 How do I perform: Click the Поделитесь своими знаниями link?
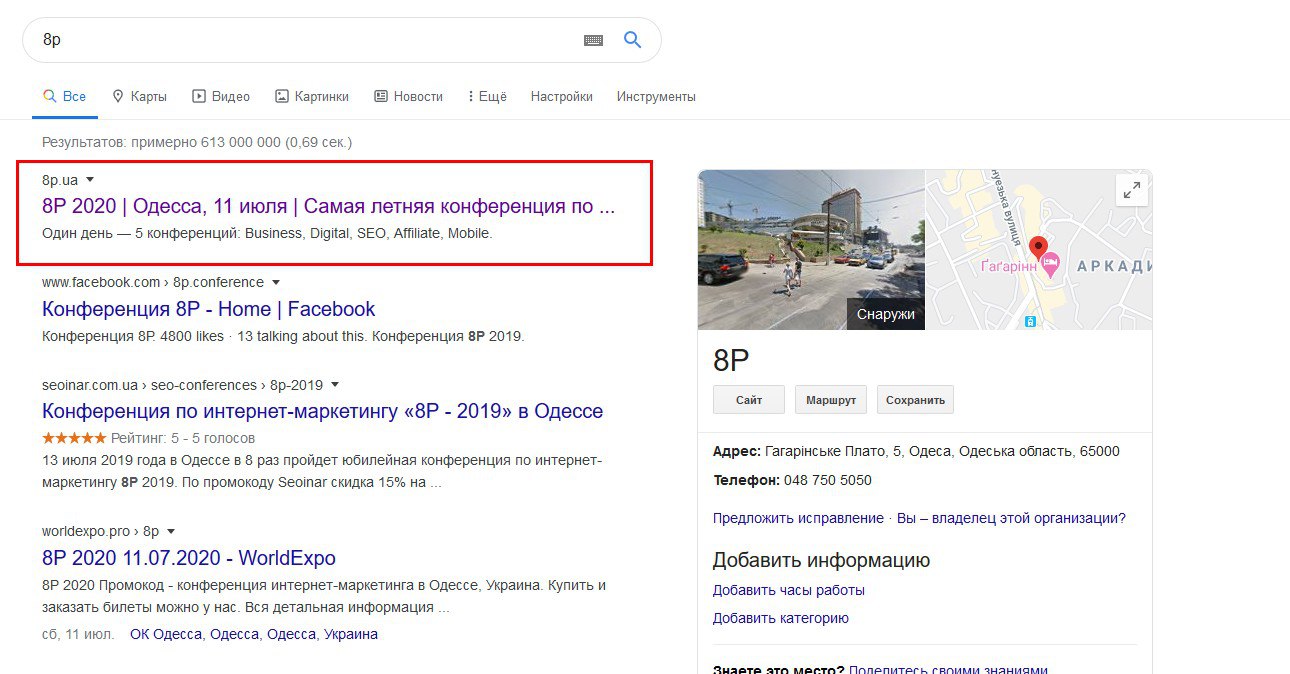[948, 669]
